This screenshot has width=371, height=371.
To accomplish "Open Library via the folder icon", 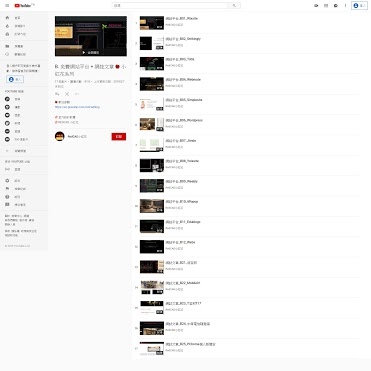I will (7, 46).
